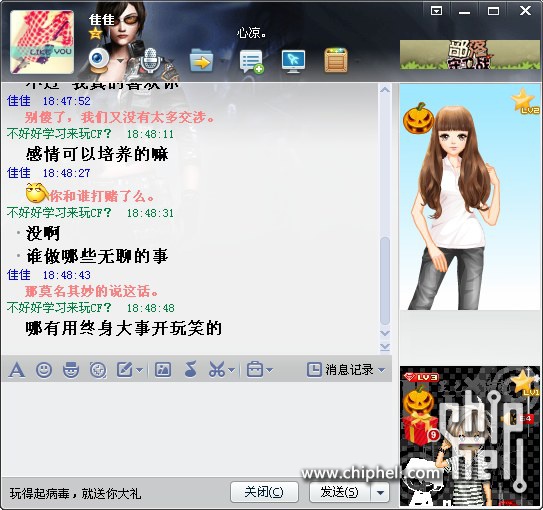543x510 pixels.
Task: Click inside the message input area
Action: point(196,429)
